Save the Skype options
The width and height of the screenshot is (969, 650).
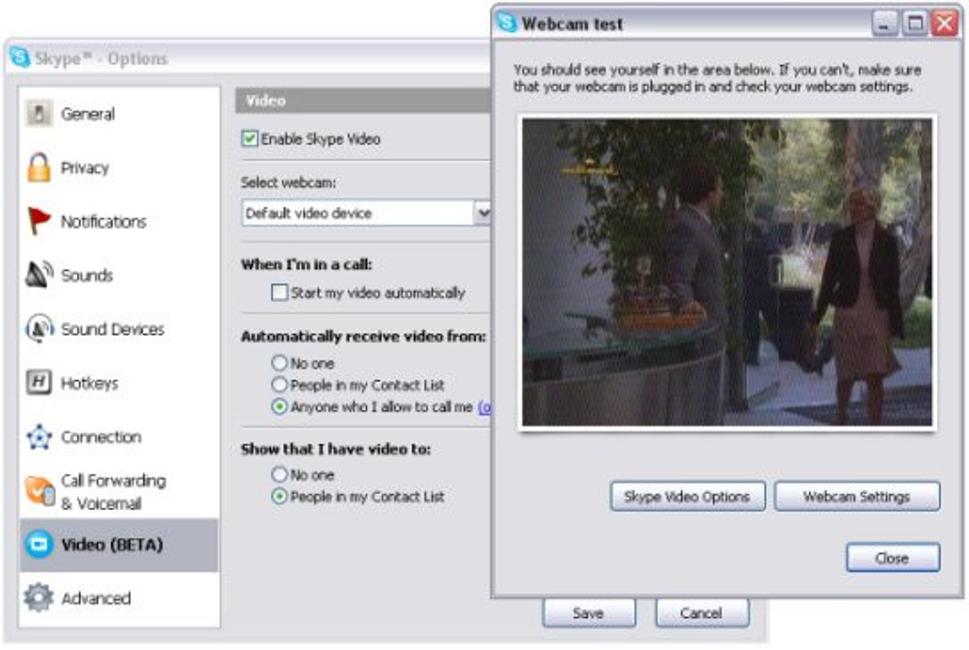[x=588, y=613]
